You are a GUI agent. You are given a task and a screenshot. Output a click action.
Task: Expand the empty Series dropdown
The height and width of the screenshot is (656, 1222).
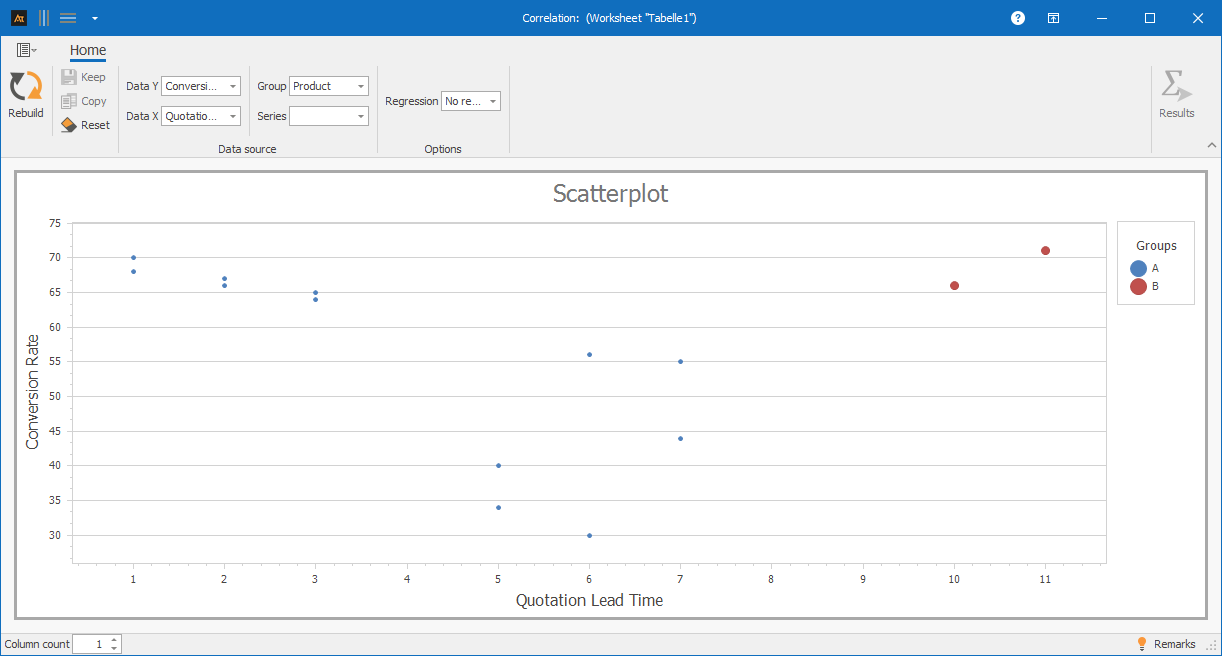360,116
